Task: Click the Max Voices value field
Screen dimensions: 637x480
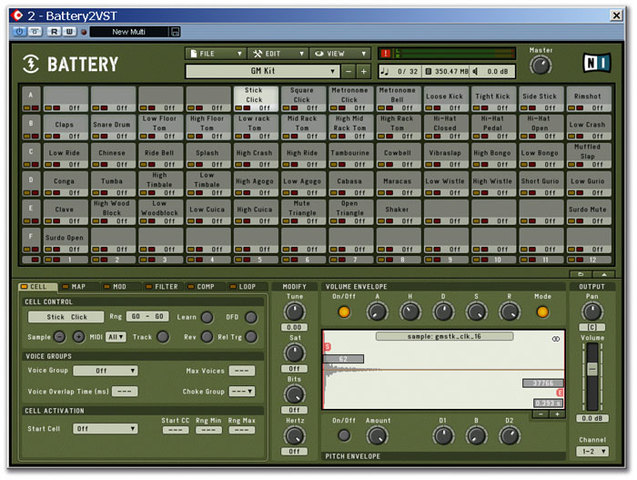Action: pyautogui.click(x=242, y=371)
